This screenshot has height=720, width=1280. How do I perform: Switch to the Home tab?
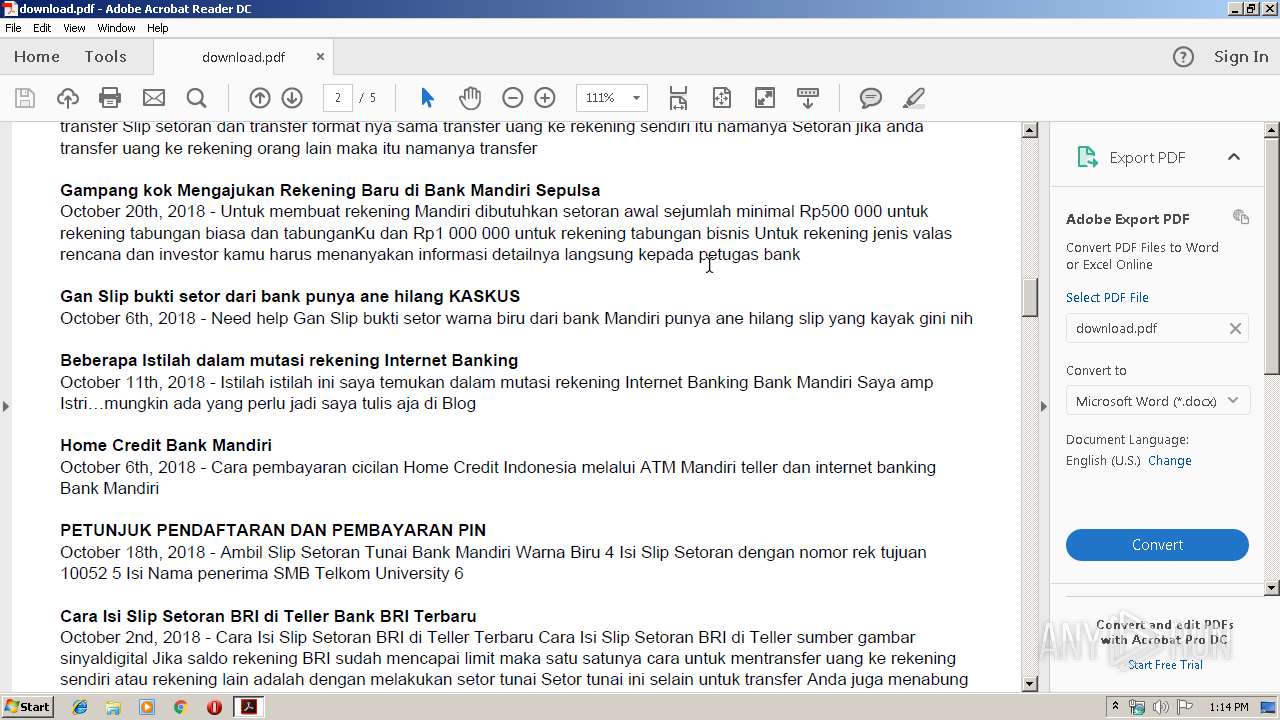click(37, 57)
